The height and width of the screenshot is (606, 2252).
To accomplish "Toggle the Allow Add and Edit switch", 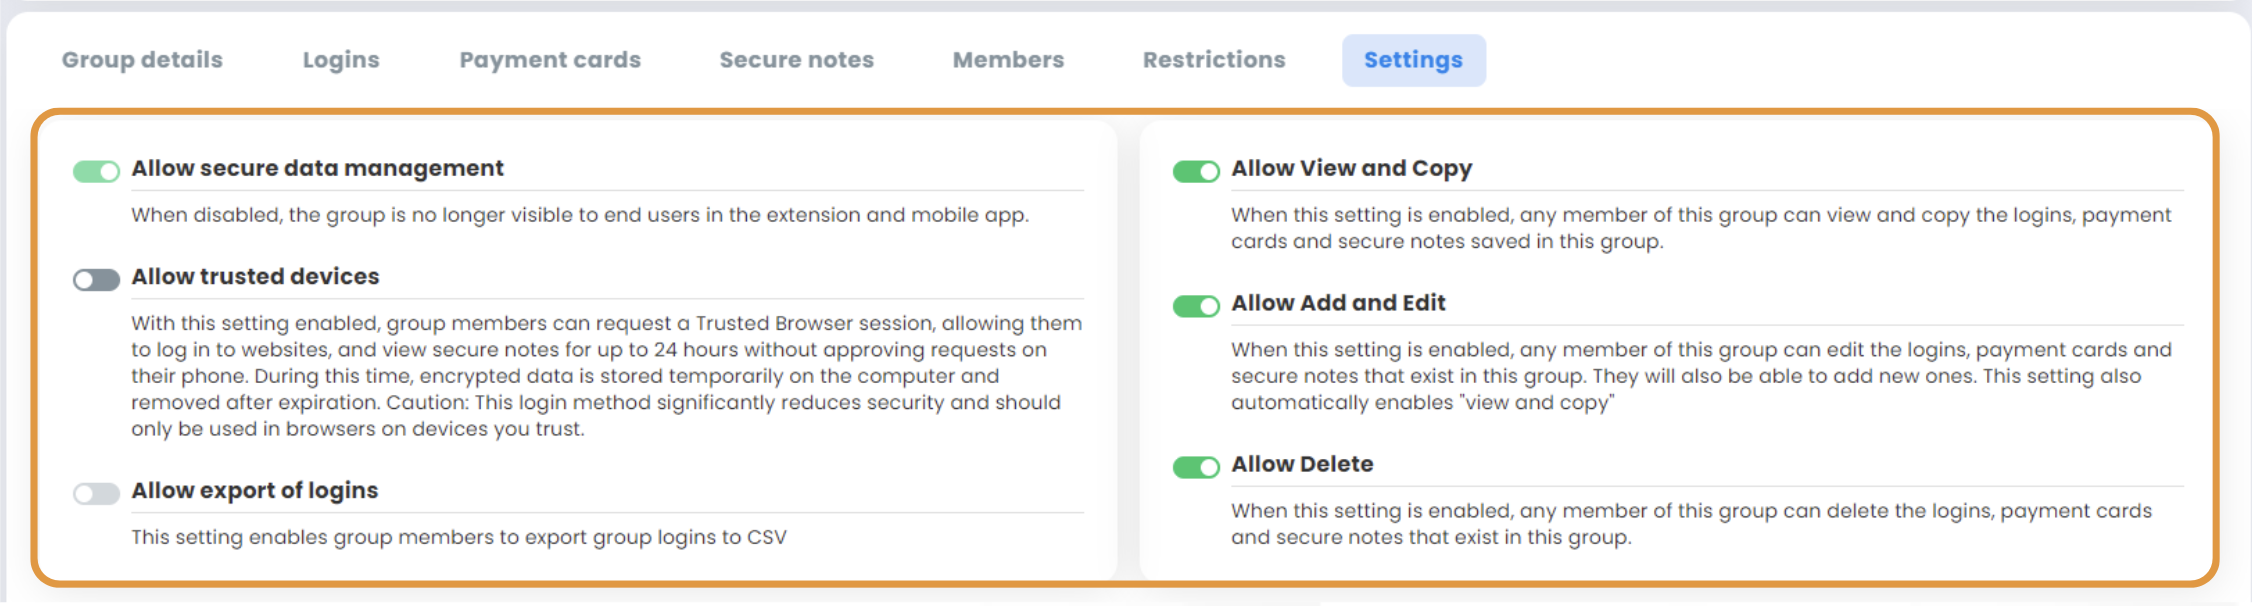I will (x=1196, y=305).
